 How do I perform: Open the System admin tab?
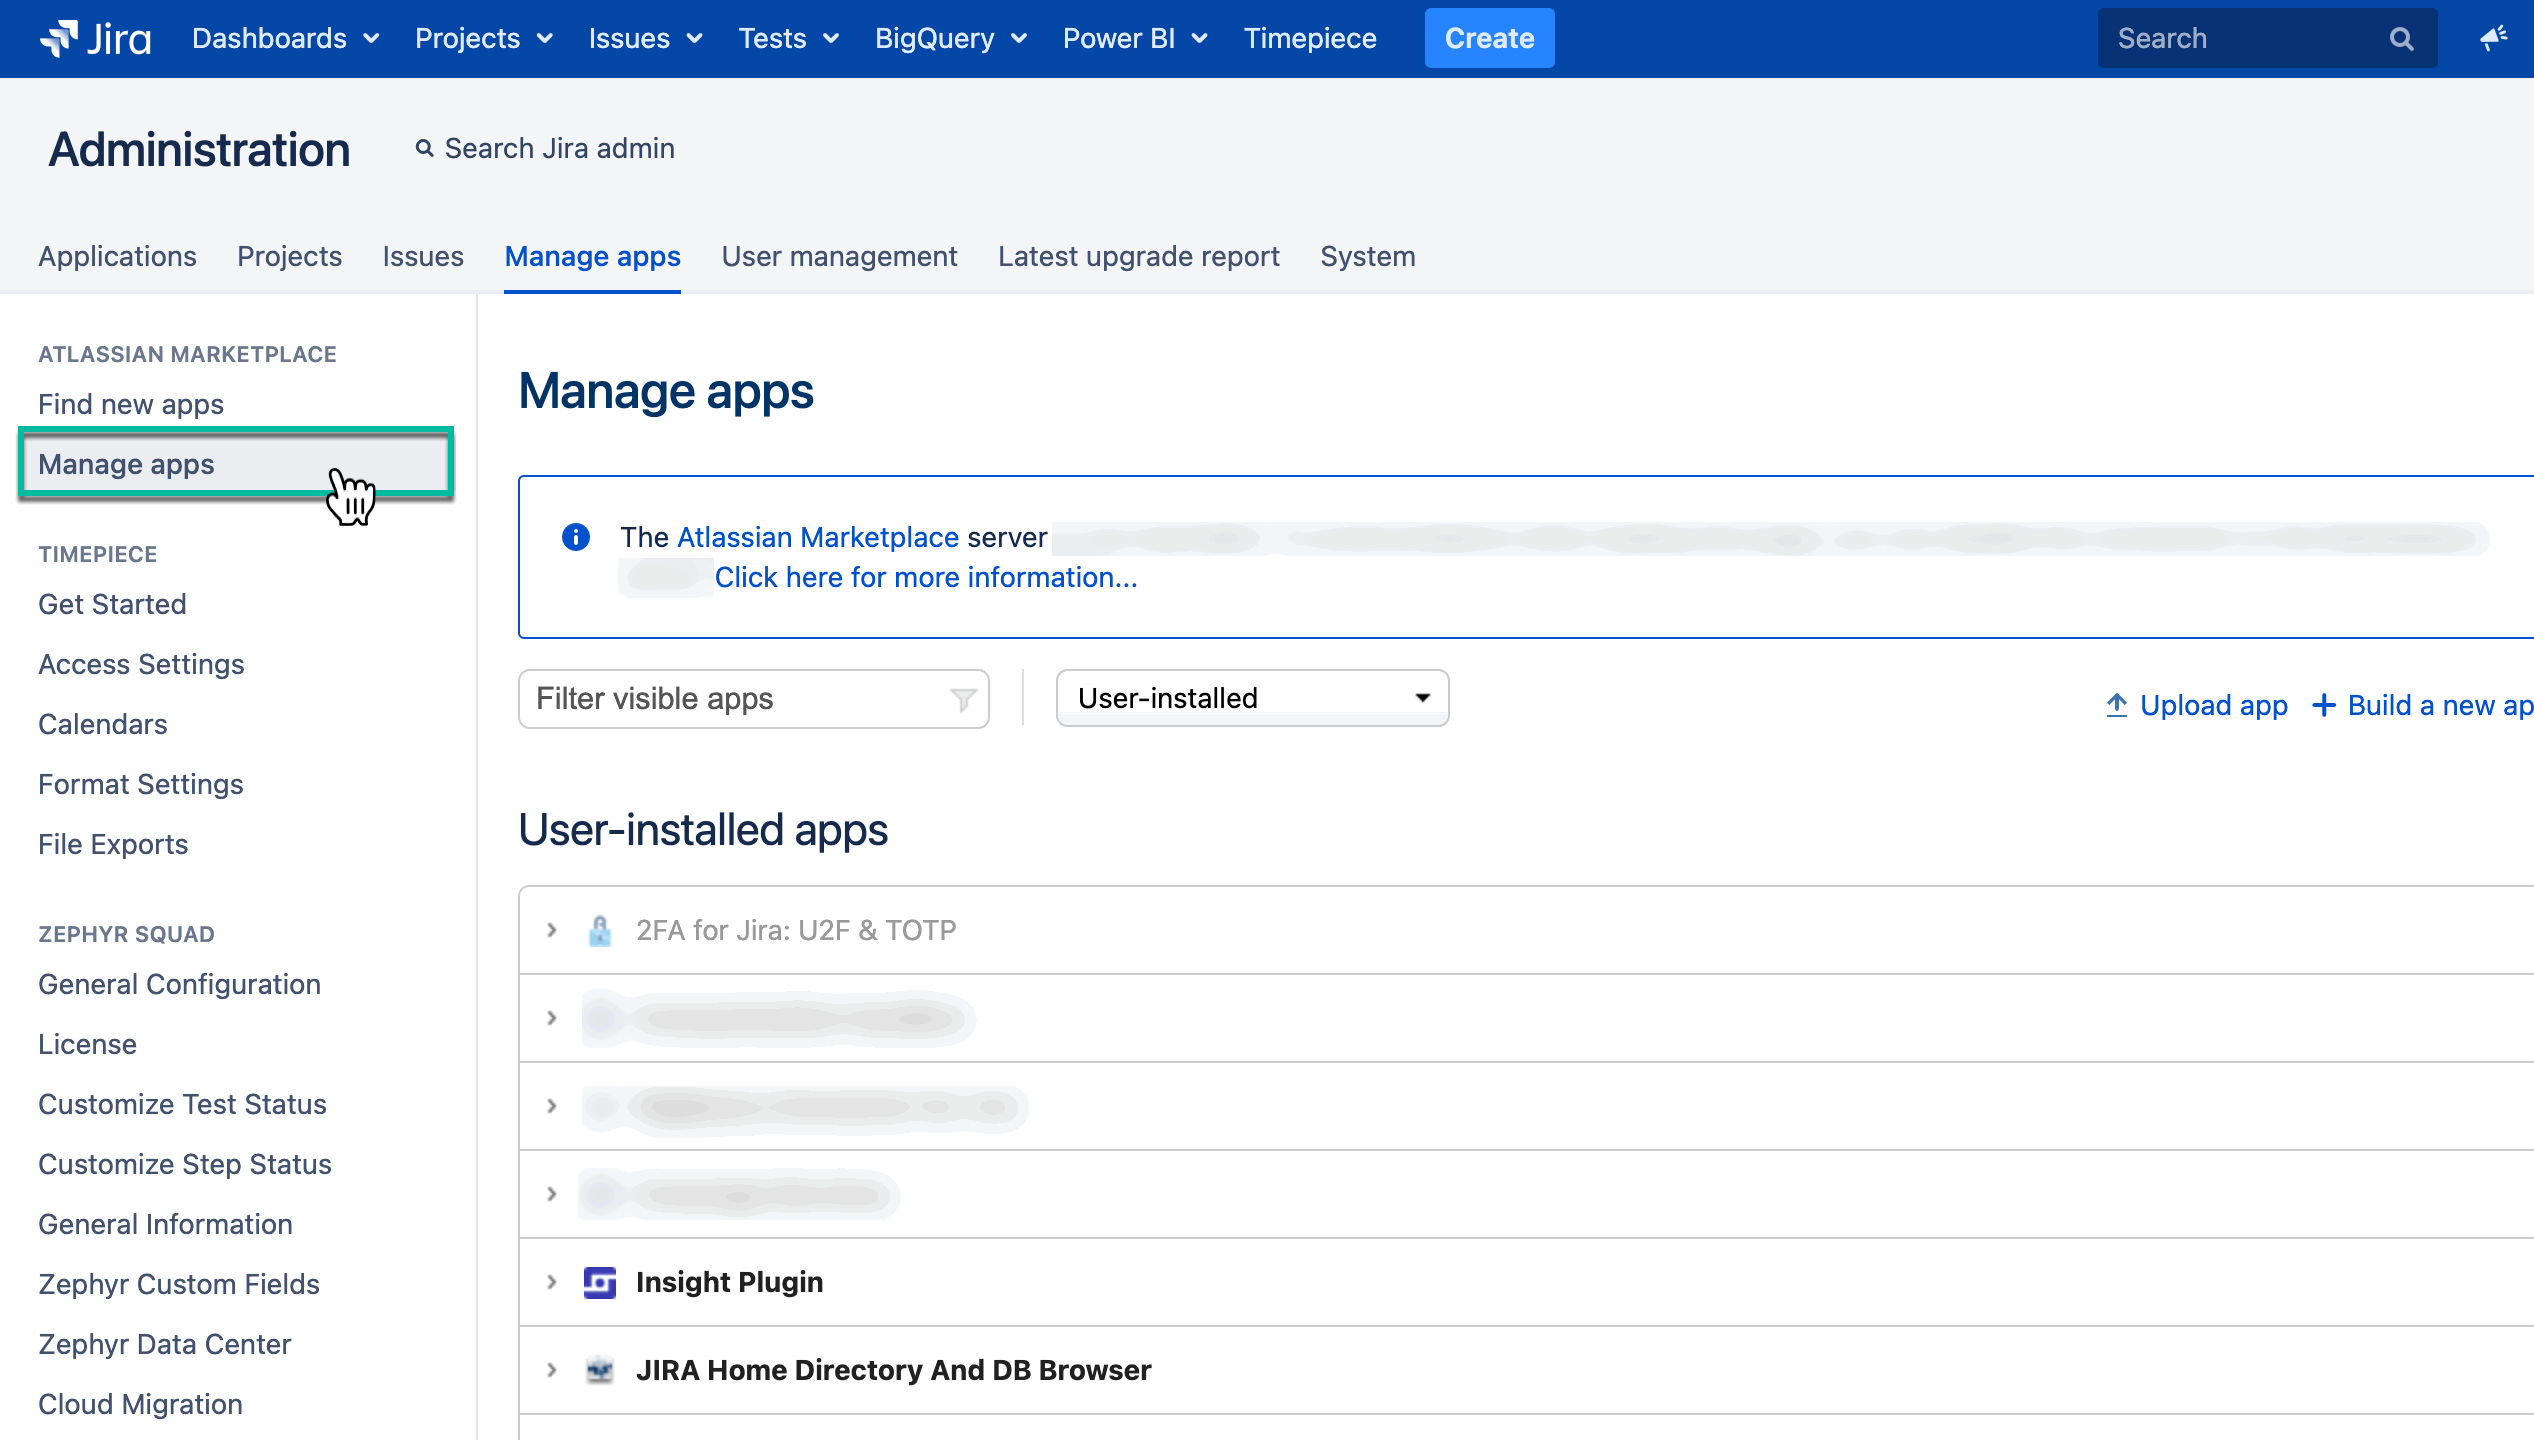1367,256
